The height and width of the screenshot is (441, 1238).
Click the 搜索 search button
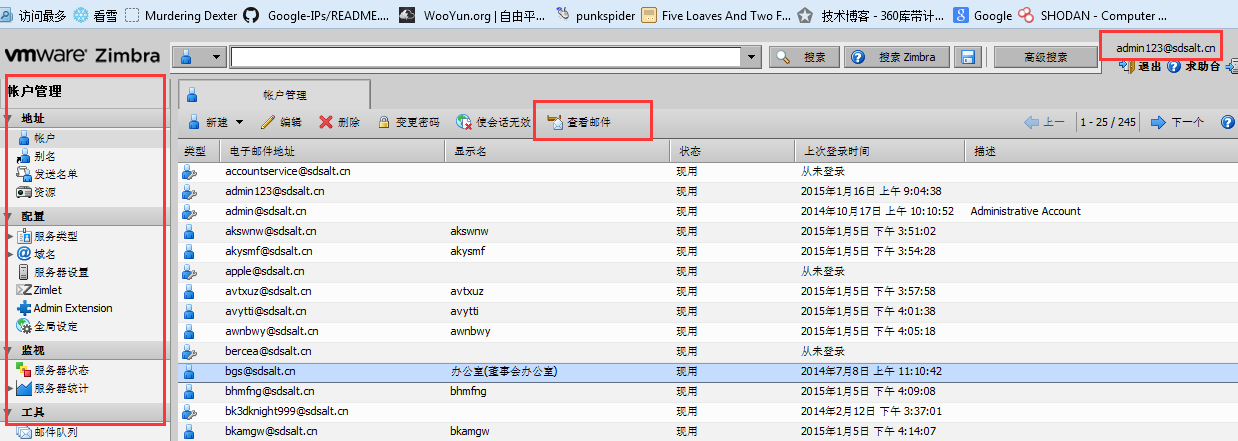point(804,57)
